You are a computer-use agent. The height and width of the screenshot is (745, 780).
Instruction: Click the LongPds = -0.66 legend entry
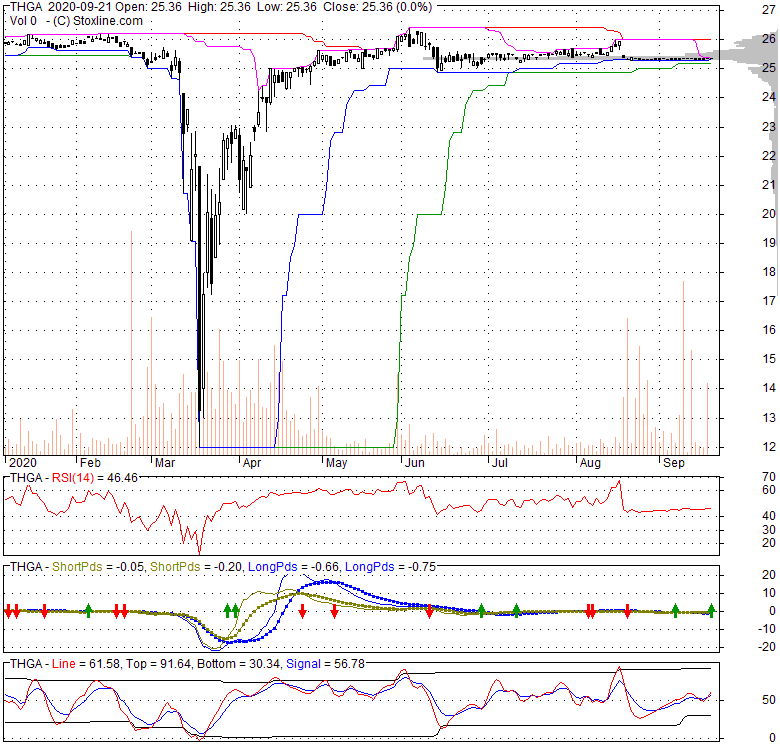point(293,567)
